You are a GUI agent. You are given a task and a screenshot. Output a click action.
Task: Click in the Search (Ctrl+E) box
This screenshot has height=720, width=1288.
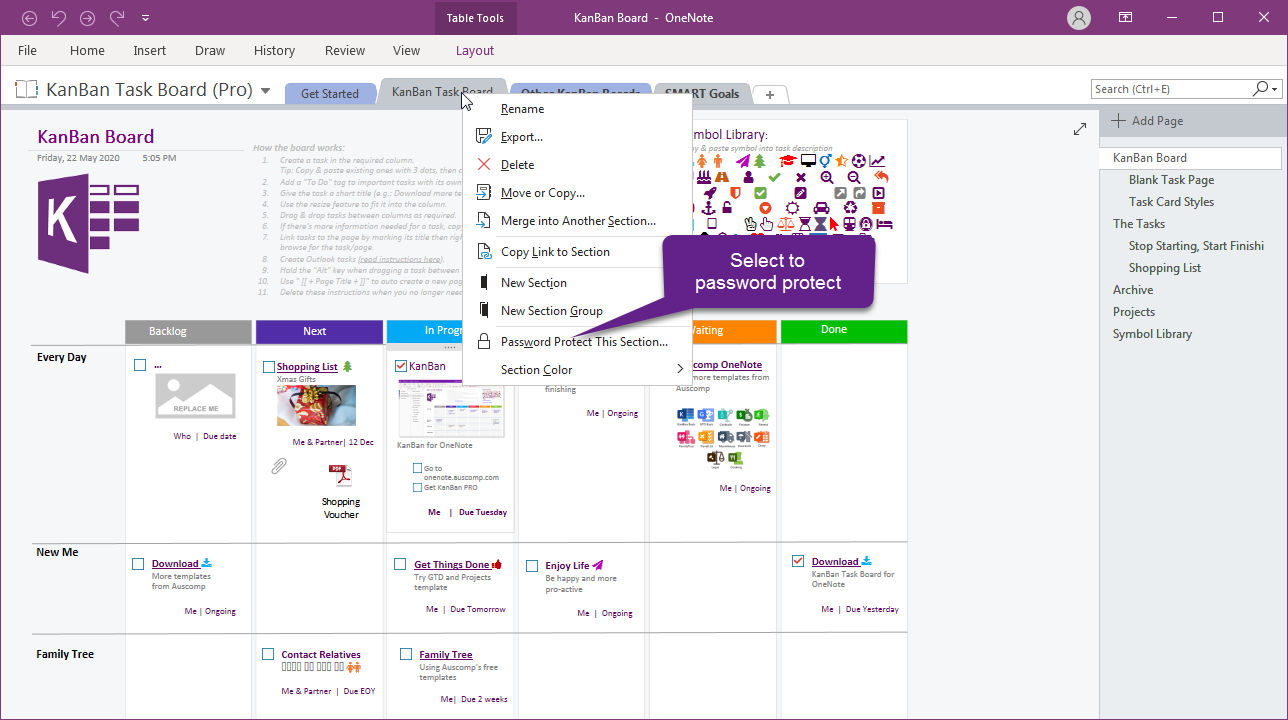[x=1171, y=89]
